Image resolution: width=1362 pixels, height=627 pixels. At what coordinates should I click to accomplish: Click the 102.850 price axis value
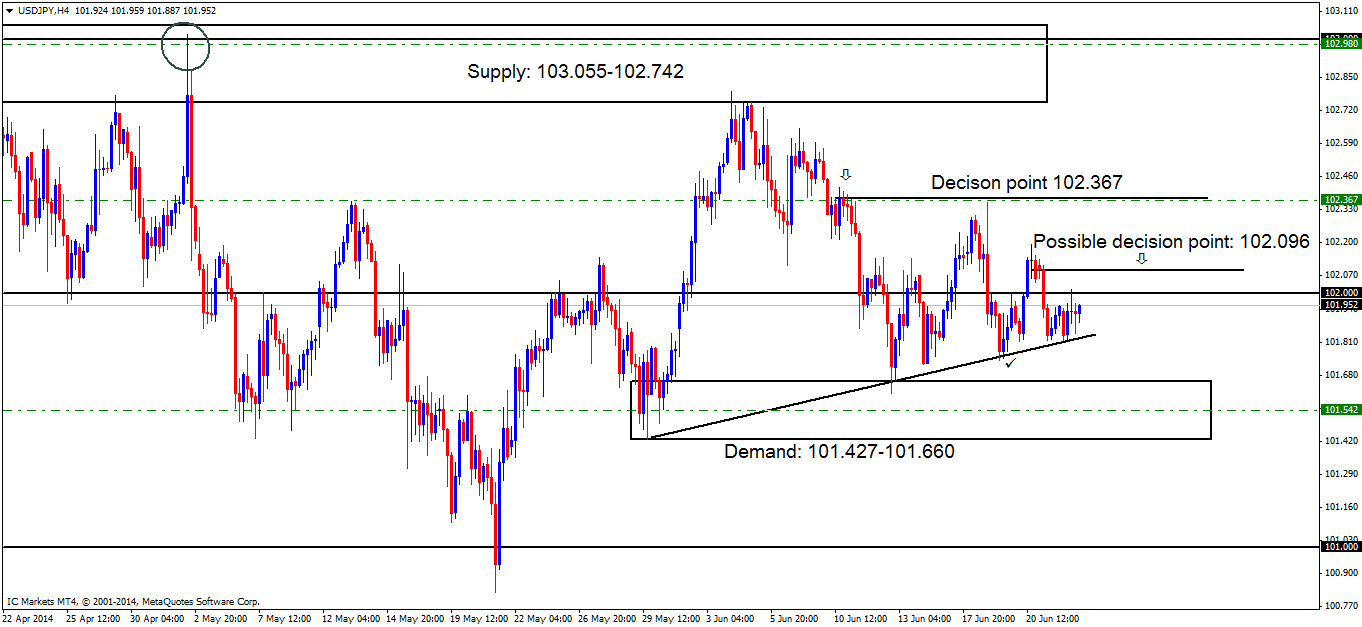1341,76
